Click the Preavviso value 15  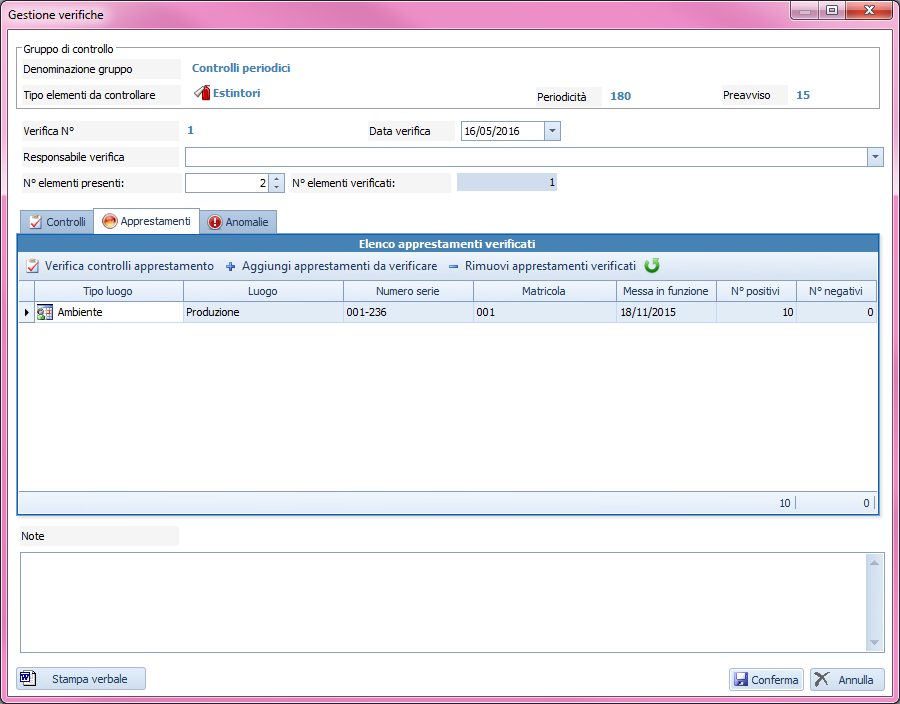coord(803,95)
